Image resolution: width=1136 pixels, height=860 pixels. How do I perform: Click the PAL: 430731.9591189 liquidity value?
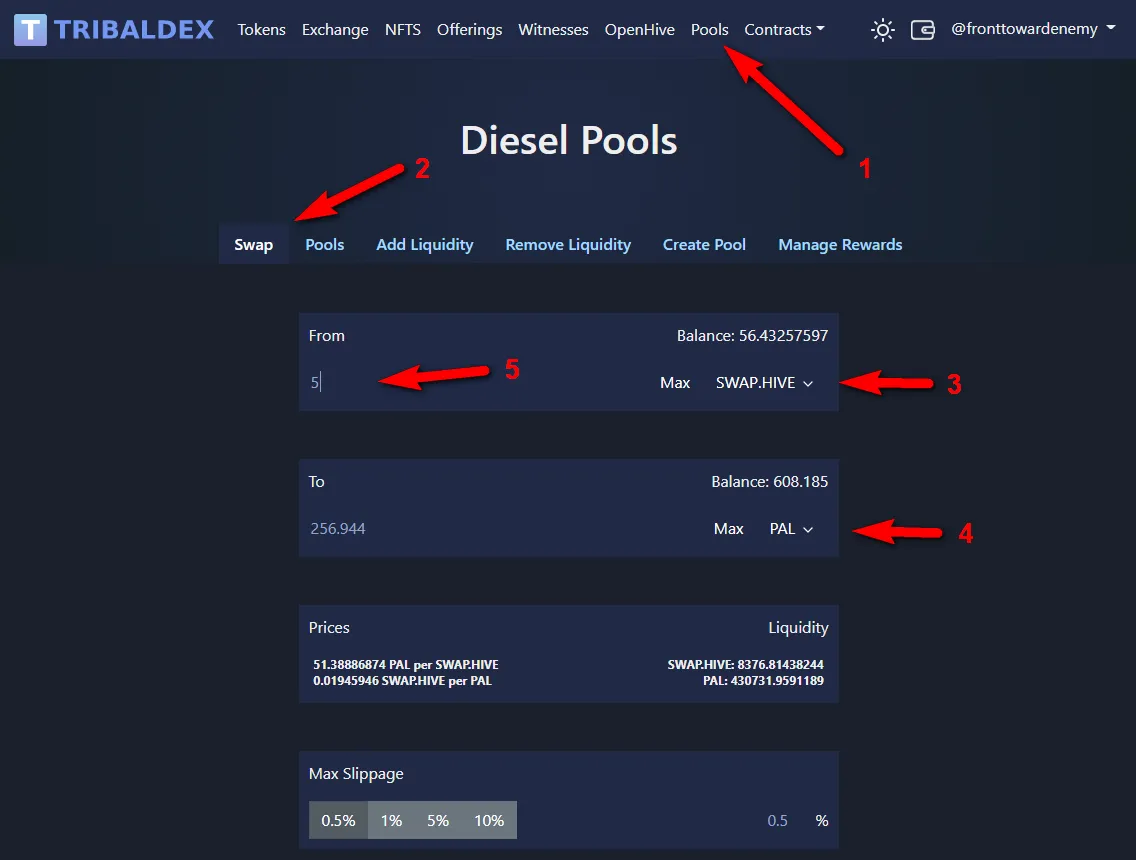tap(763, 681)
